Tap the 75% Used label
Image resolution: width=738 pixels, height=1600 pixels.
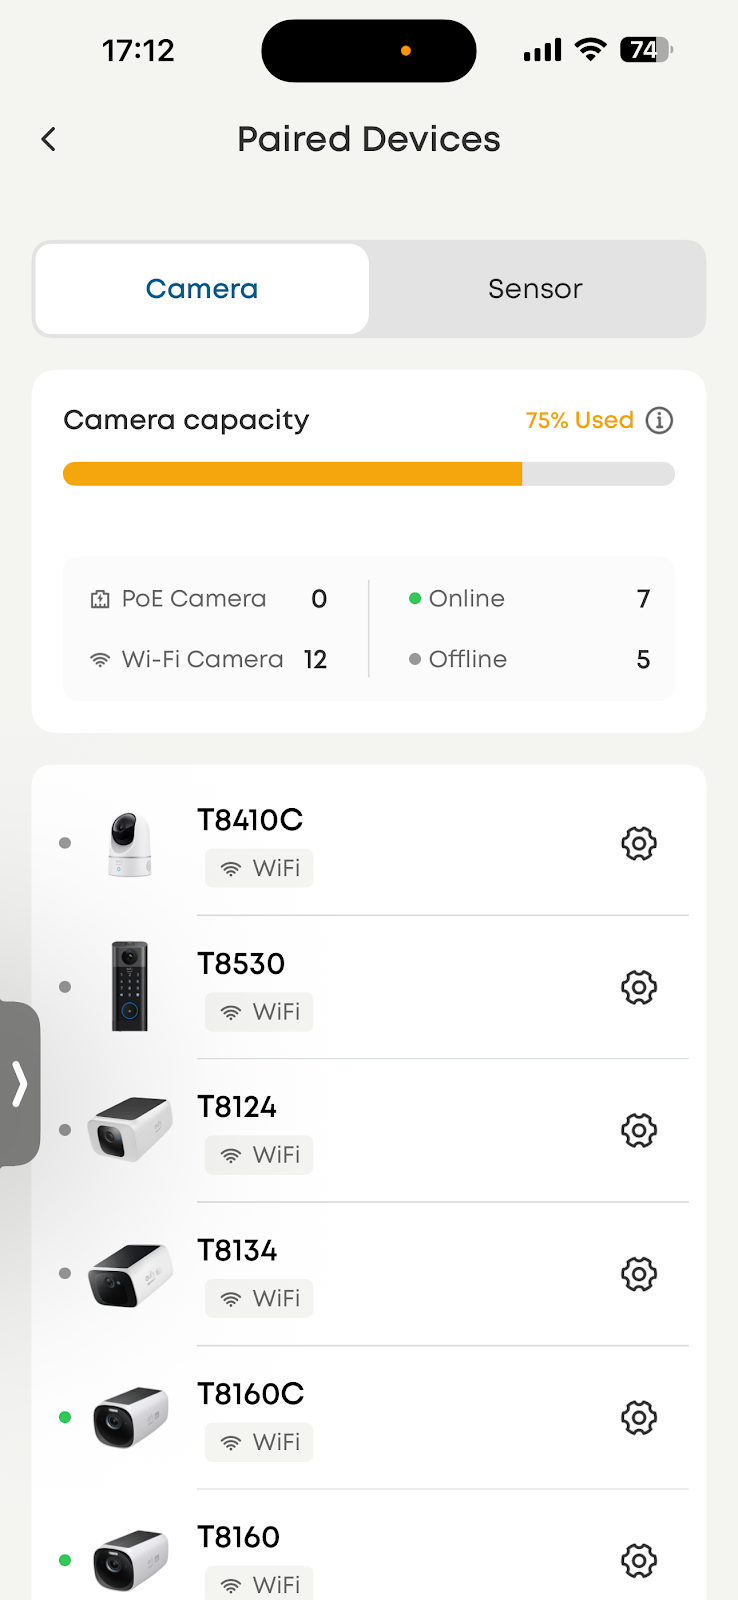(x=579, y=420)
